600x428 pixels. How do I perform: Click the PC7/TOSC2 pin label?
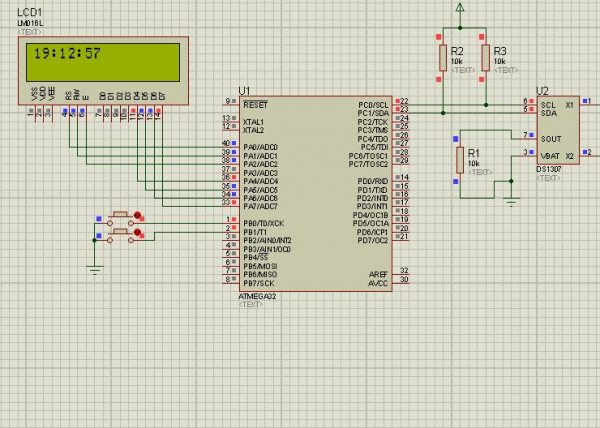coord(368,164)
